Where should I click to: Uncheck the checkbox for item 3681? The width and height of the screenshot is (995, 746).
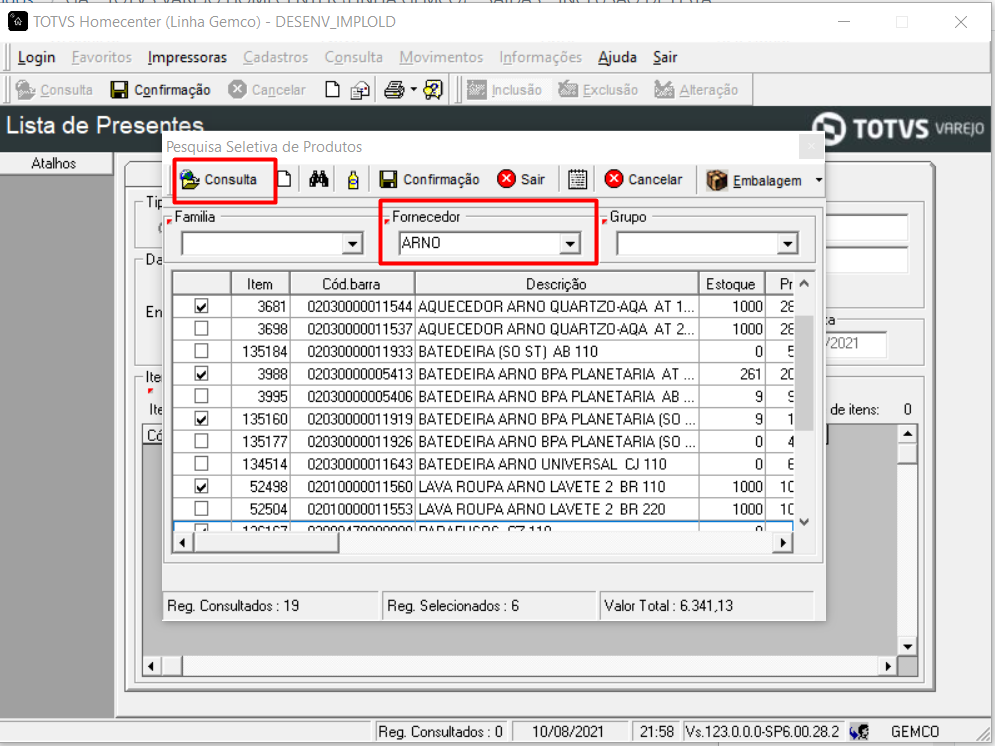pyautogui.click(x=201, y=306)
